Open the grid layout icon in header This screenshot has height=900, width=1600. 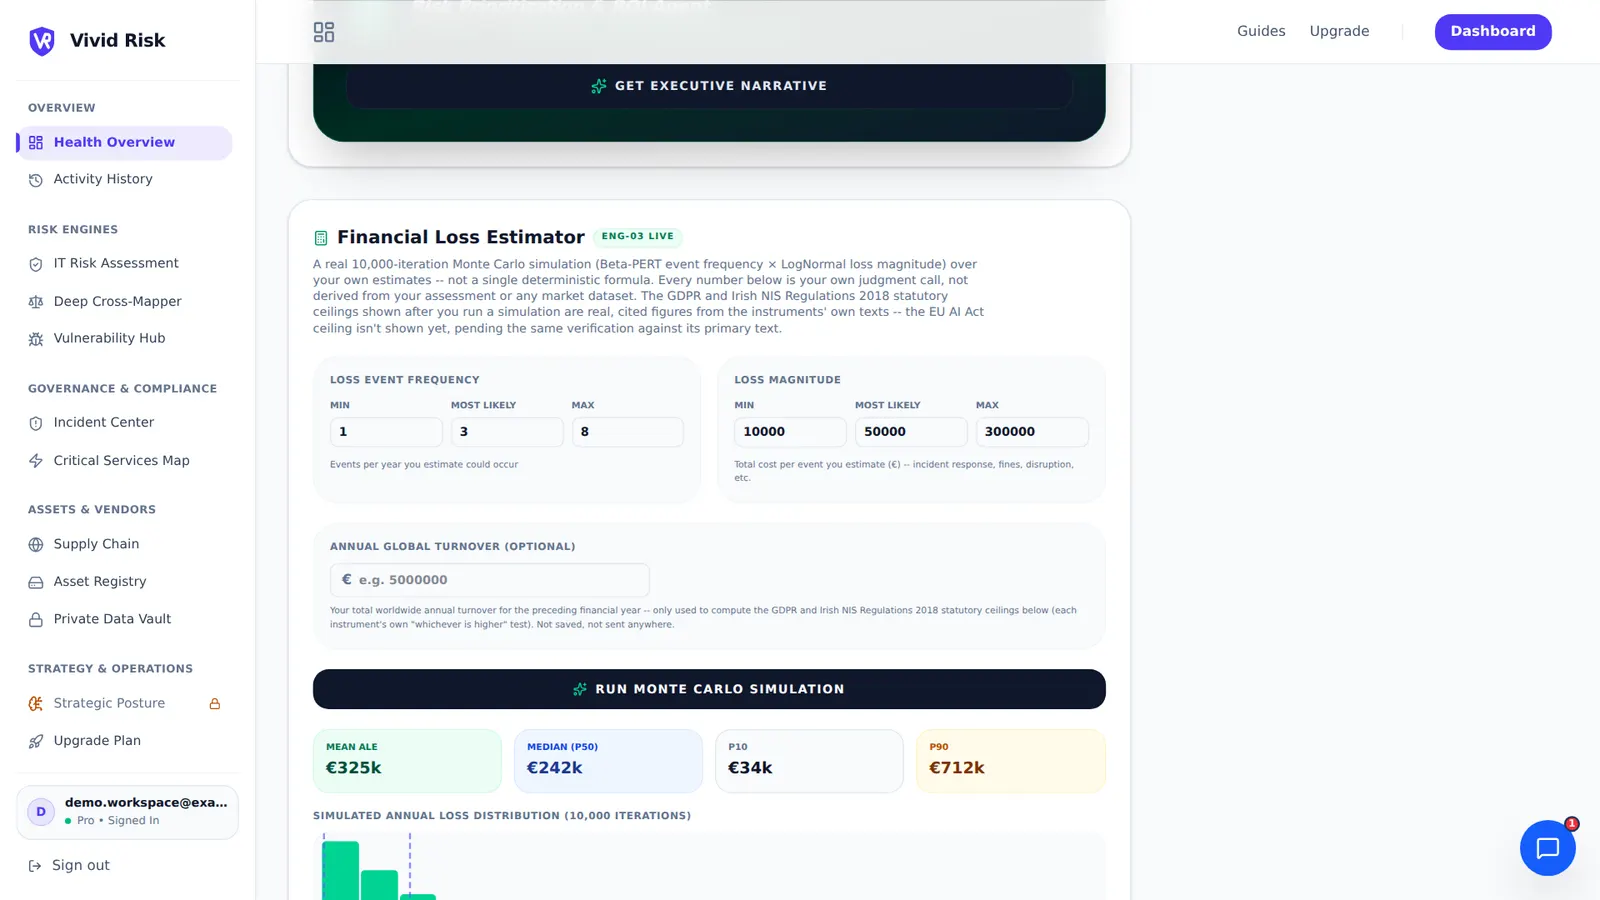click(x=324, y=32)
